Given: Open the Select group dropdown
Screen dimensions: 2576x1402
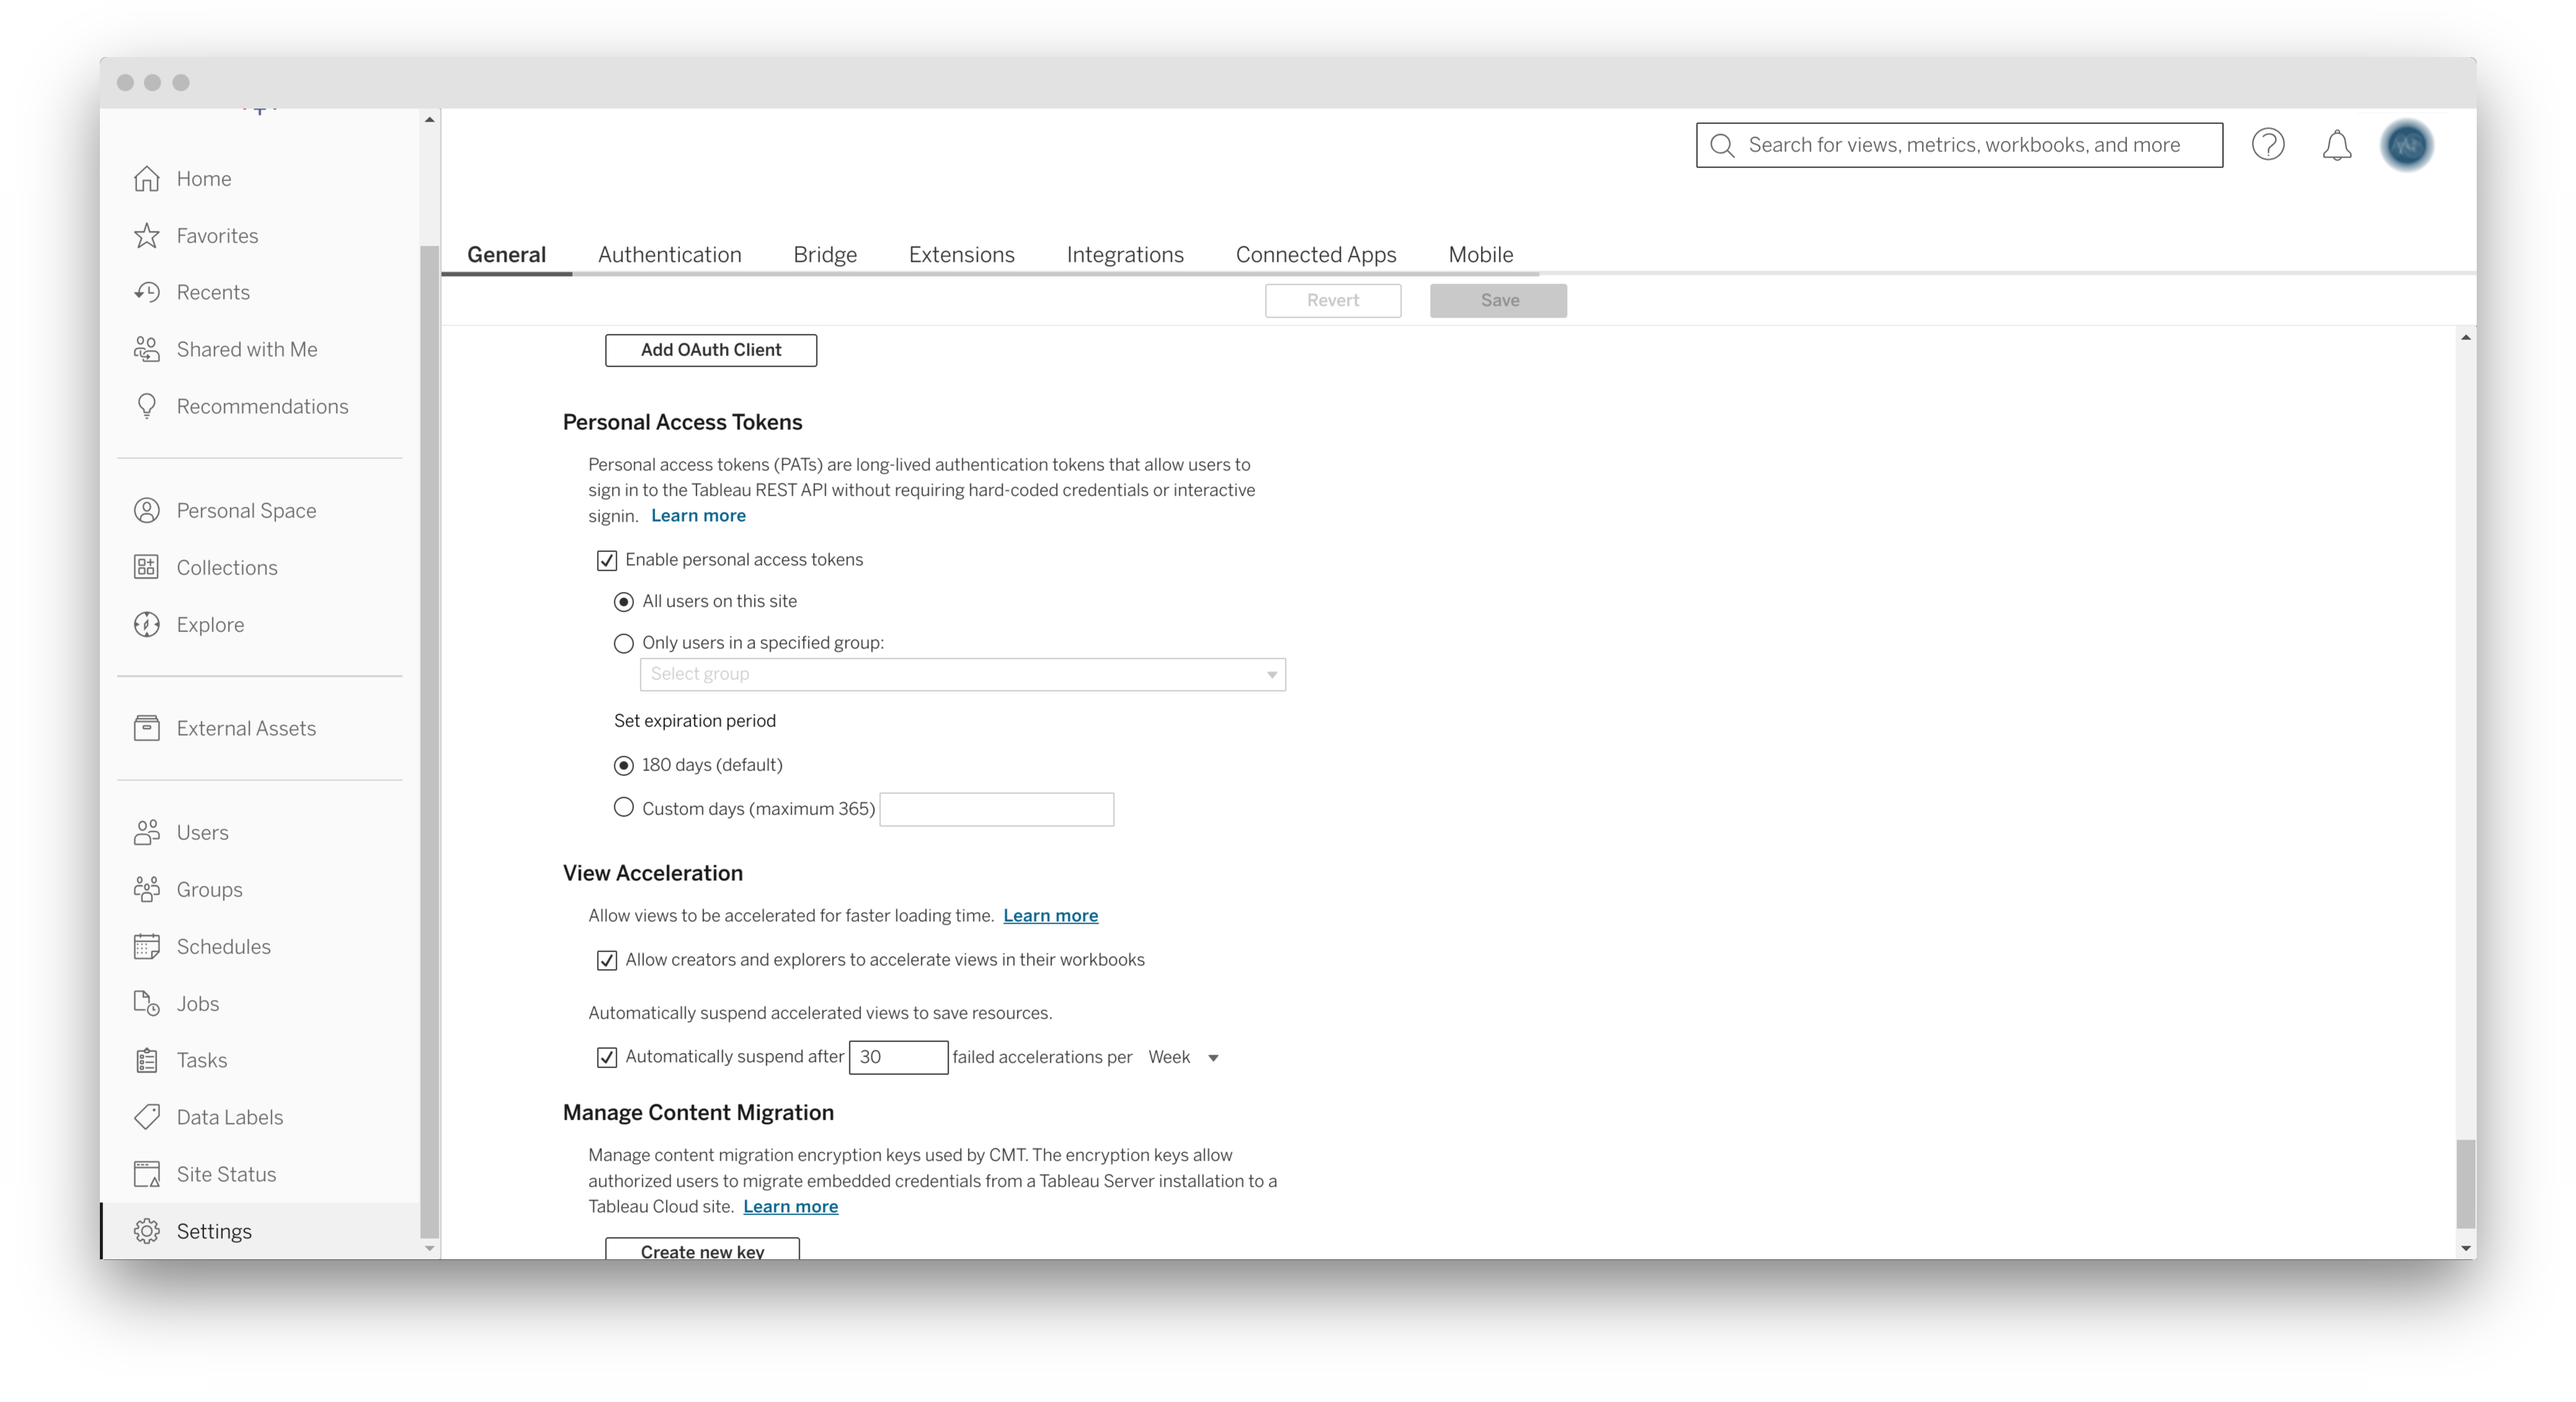Looking at the screenshot, I should coord(962,675).
